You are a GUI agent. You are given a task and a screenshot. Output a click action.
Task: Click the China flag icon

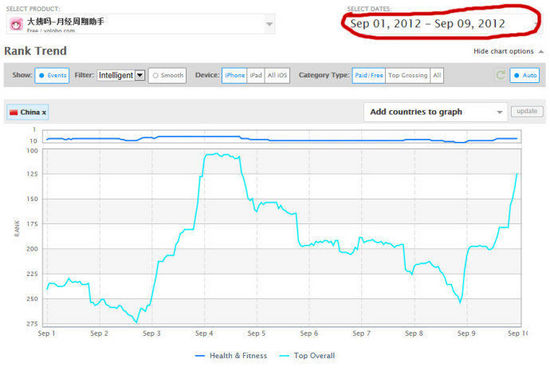[14, 113]
